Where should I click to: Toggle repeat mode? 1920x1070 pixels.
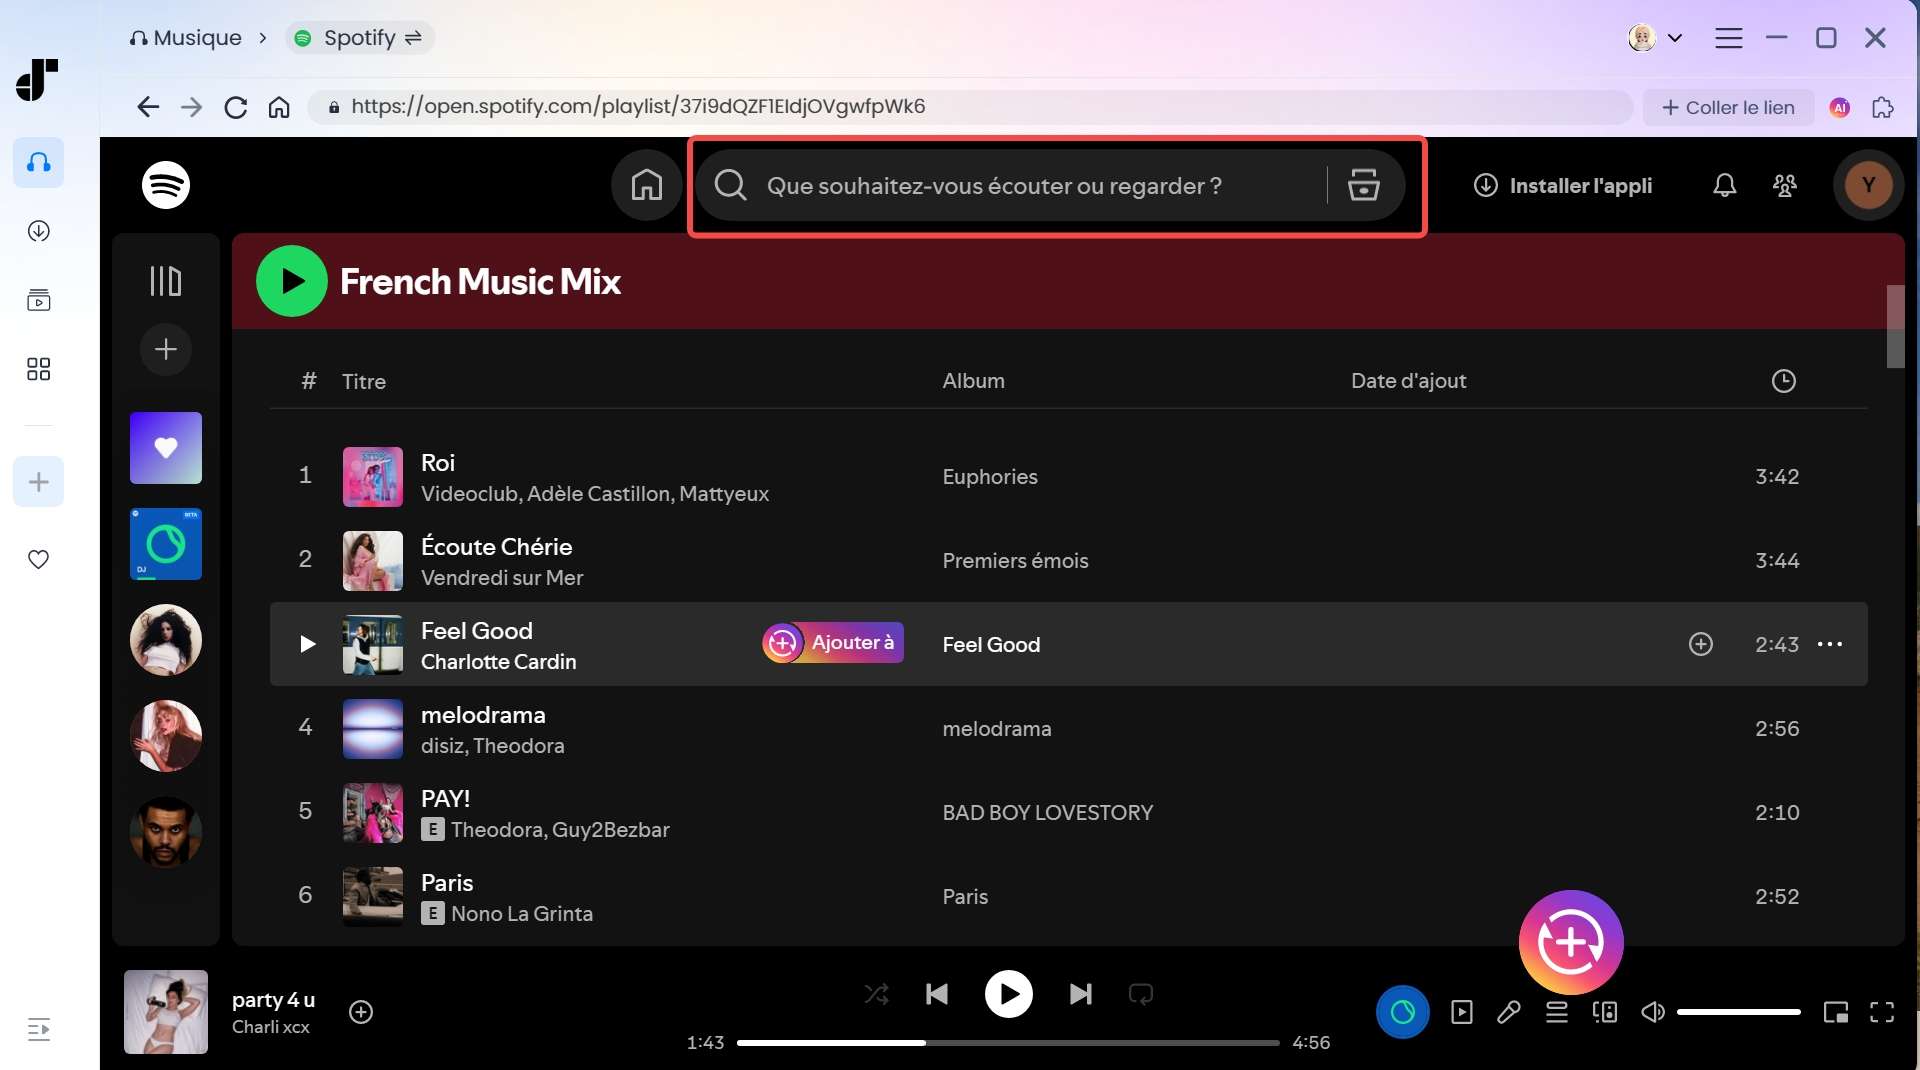click(1141, 994)
